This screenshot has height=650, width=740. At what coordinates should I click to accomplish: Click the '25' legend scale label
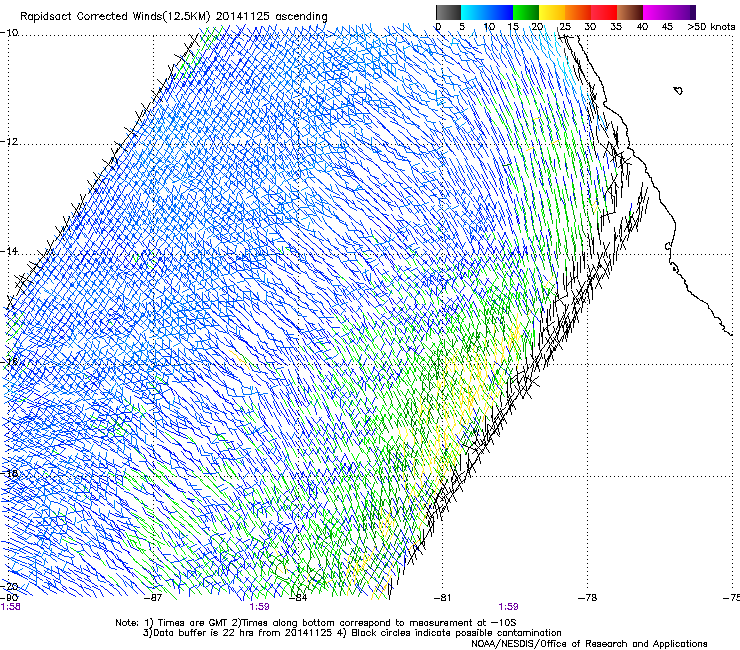(x=565, y=27)
